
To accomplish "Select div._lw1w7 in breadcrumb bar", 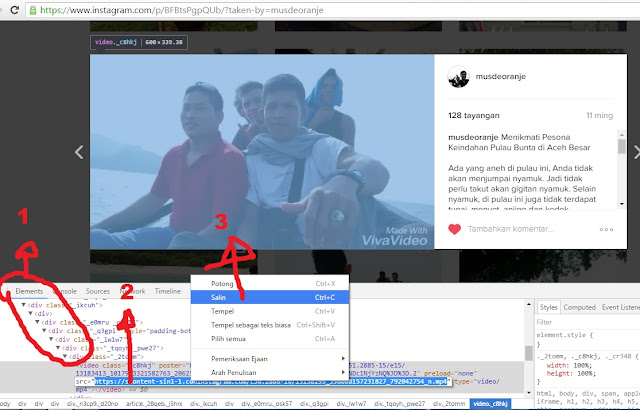I will [x=351, y=403].
